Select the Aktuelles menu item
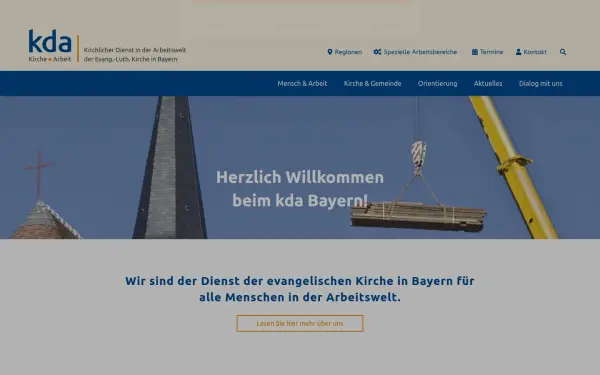Viewport: 600px width, 375px height. pyautogui.click(x=488, y=83)
